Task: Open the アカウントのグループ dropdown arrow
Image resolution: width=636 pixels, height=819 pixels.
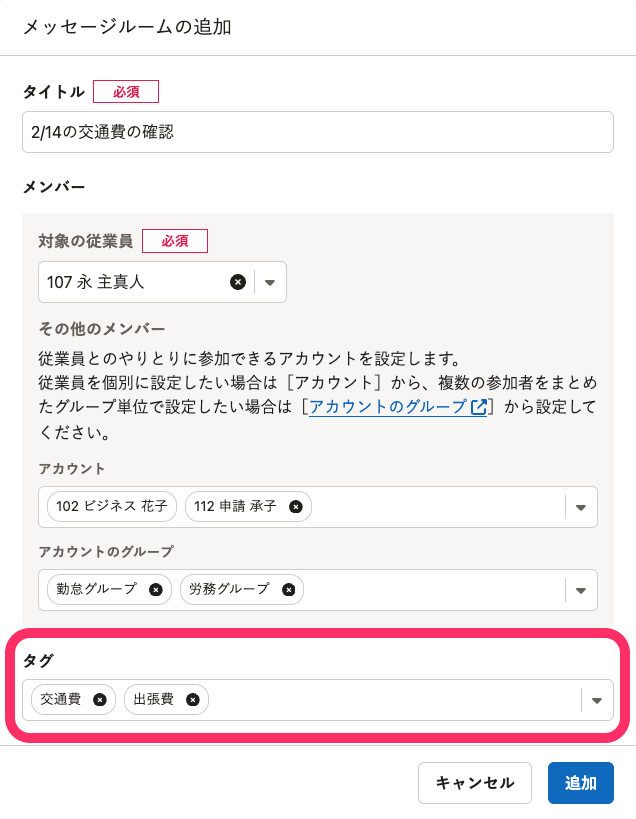Action: point(580,590)
